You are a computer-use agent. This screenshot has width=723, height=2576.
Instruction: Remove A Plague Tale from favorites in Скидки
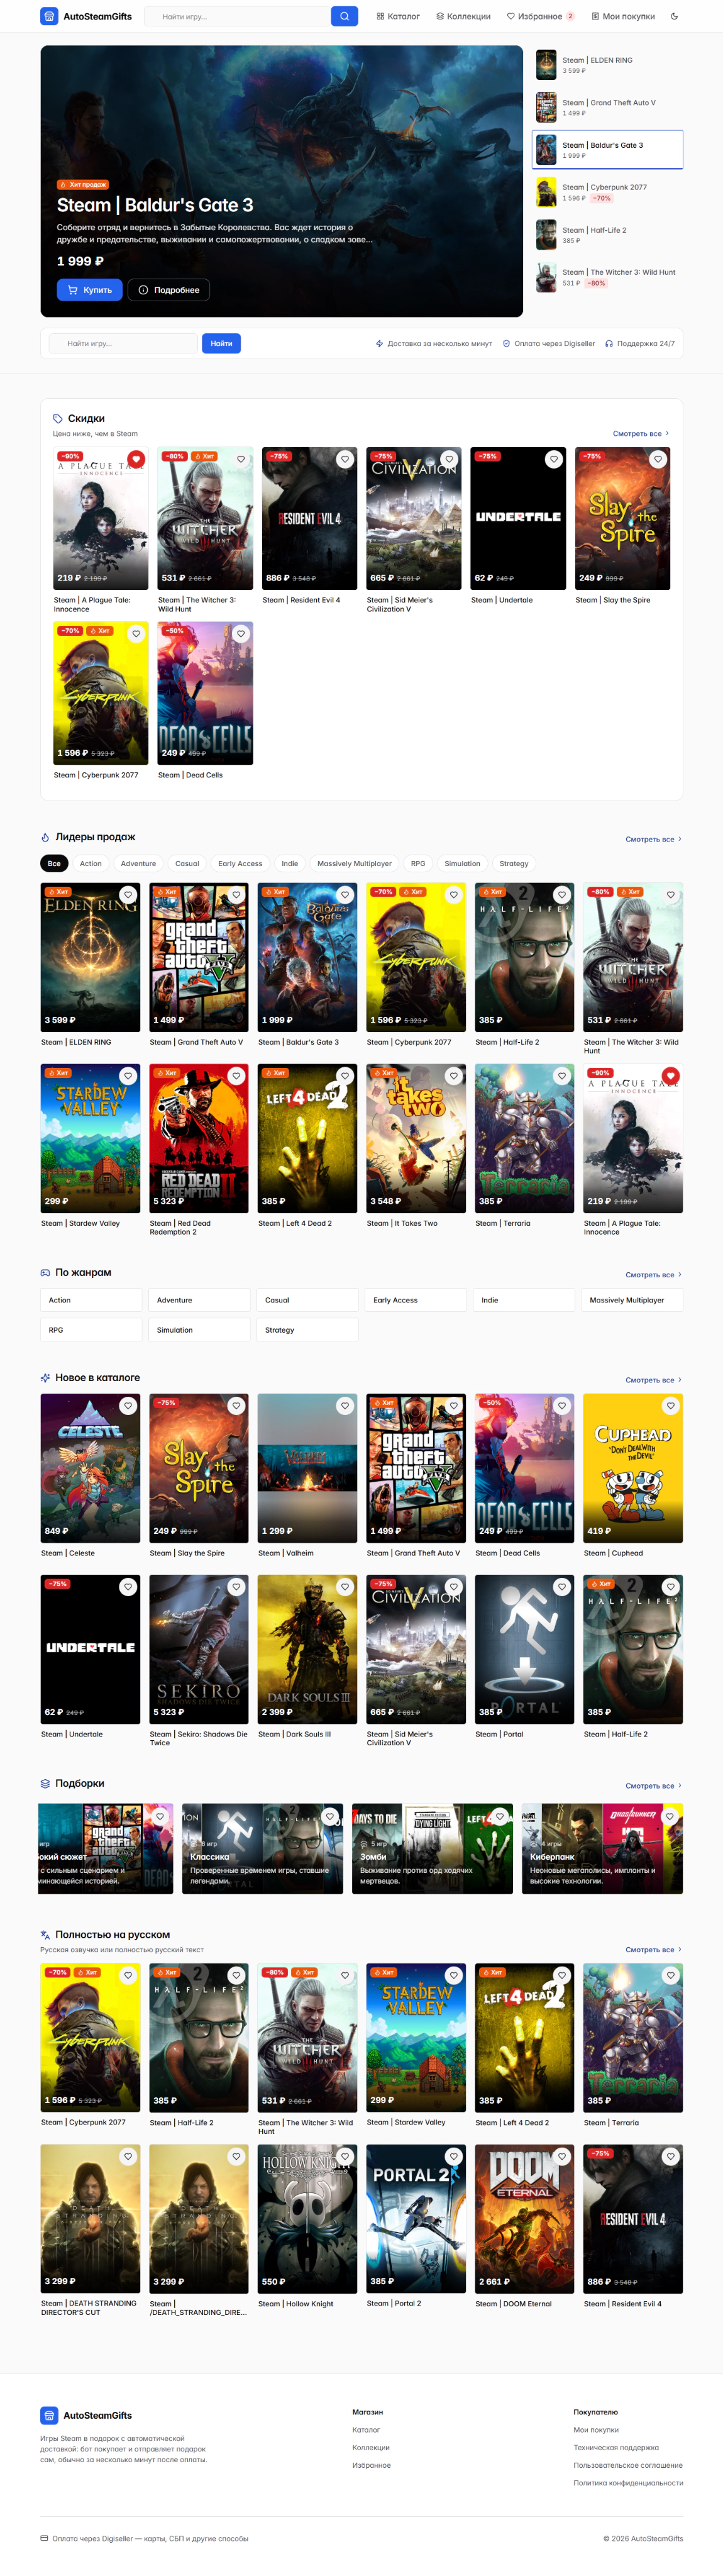click(x=136, y=459)
